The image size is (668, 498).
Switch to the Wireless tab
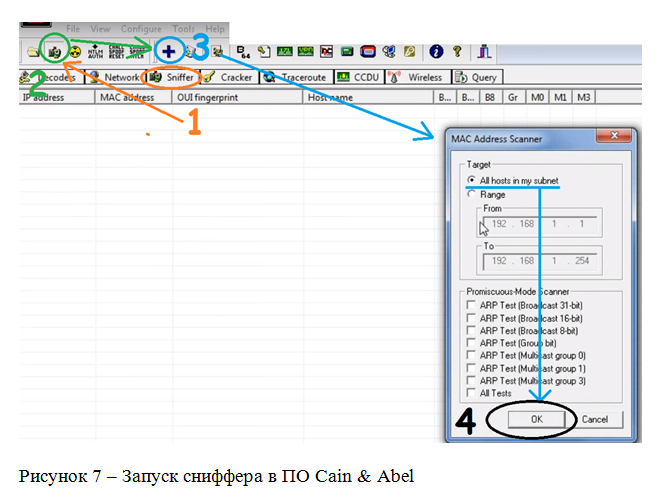(418, 78)
